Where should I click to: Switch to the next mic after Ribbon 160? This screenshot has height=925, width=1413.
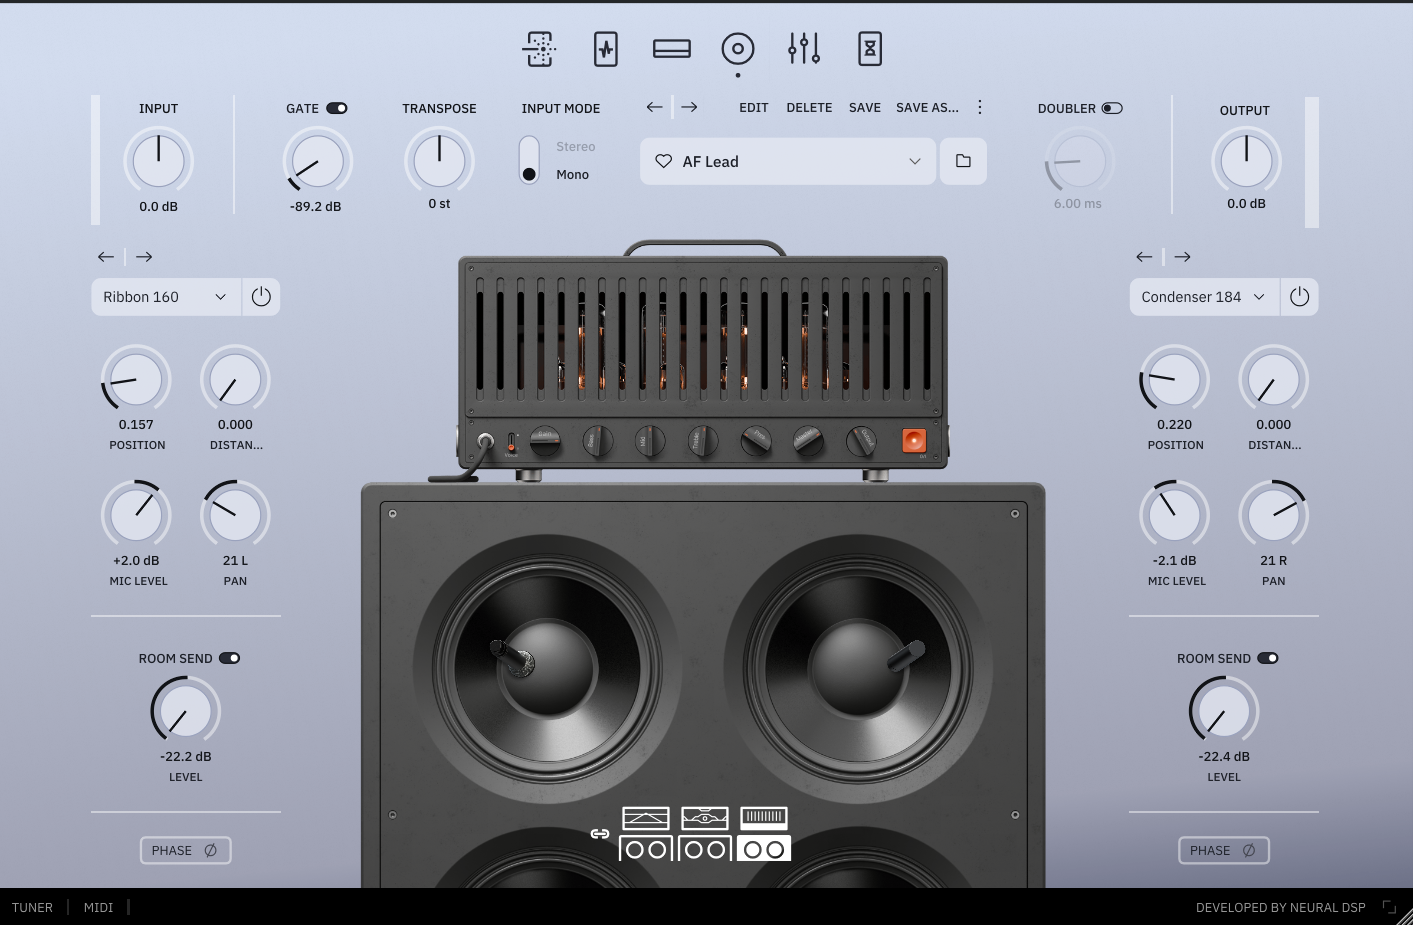coord(144,257)
